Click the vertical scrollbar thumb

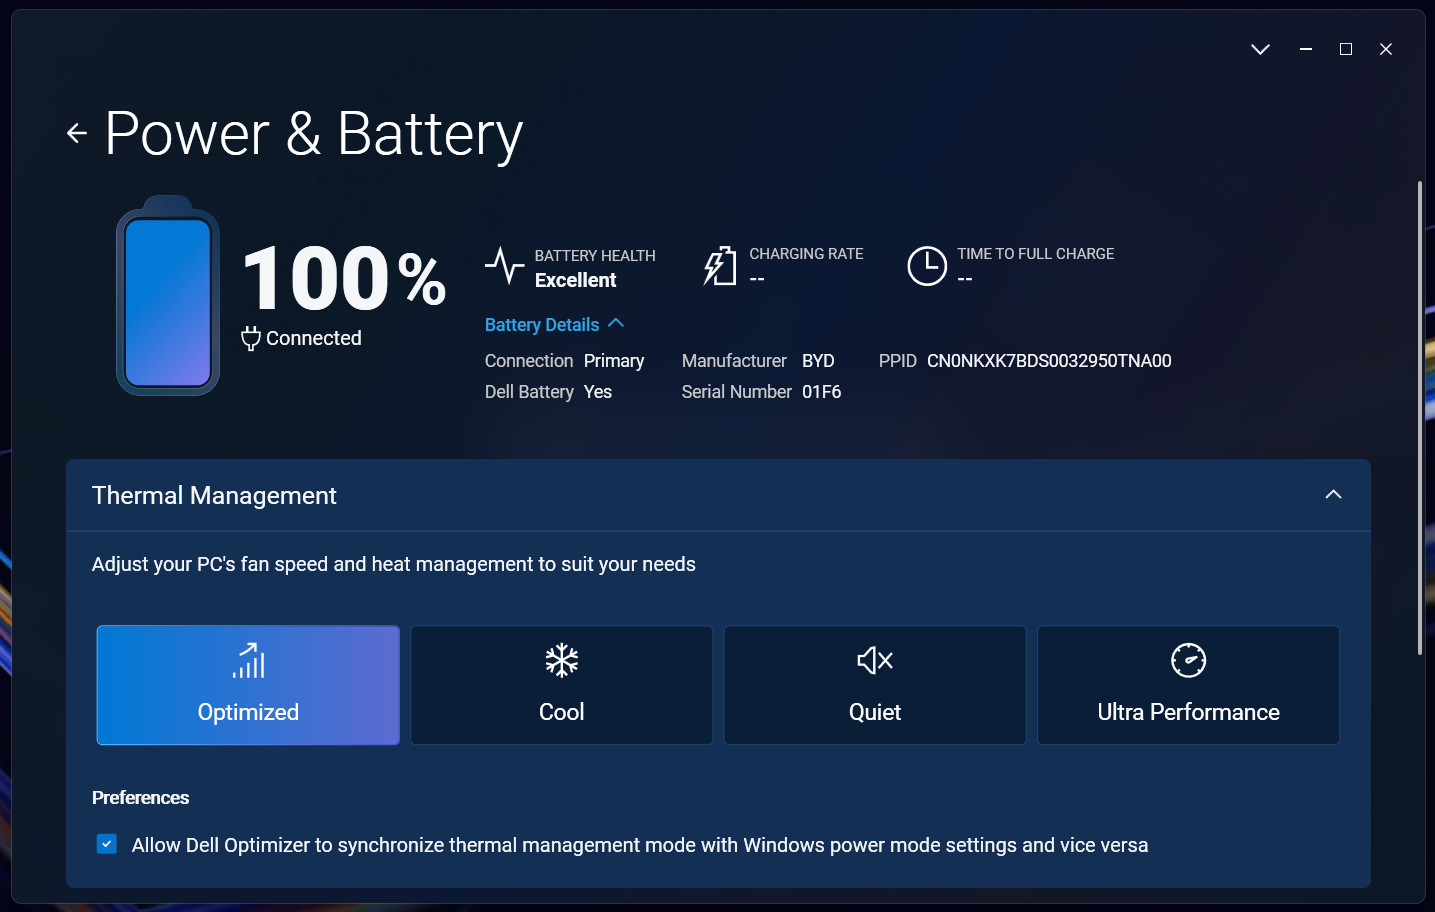point(1420,418)
